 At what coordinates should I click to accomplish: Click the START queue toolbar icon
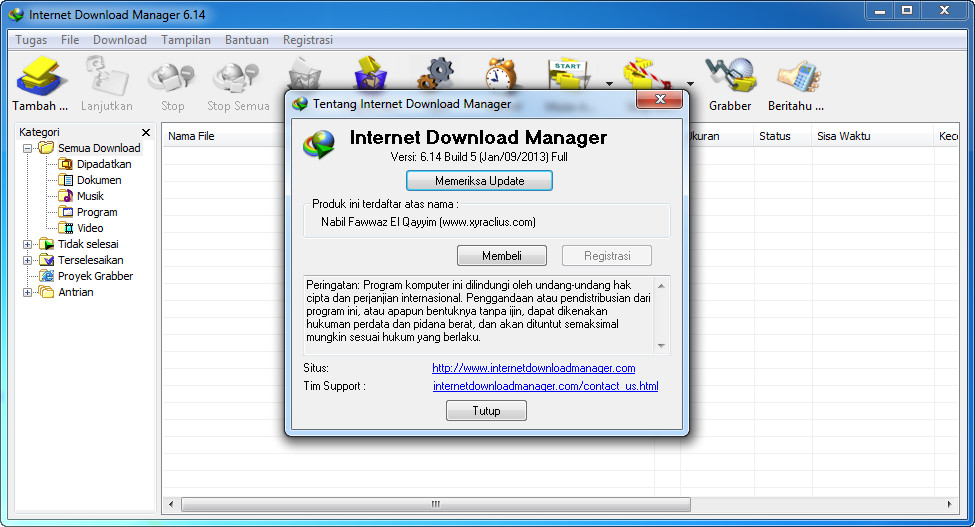coord(569,75)
